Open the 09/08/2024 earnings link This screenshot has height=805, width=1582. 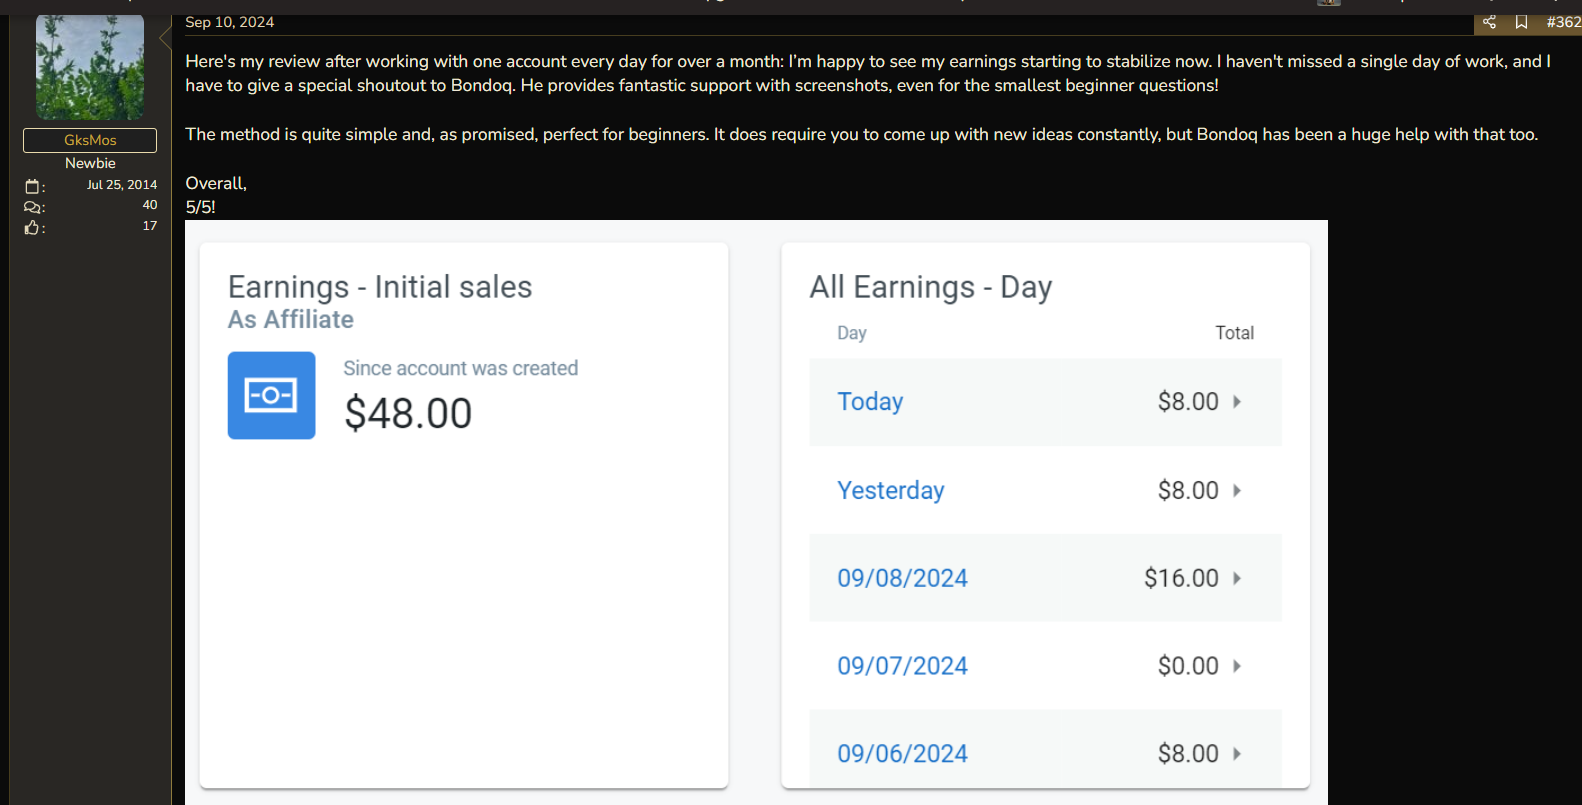[x=902, y=578]
